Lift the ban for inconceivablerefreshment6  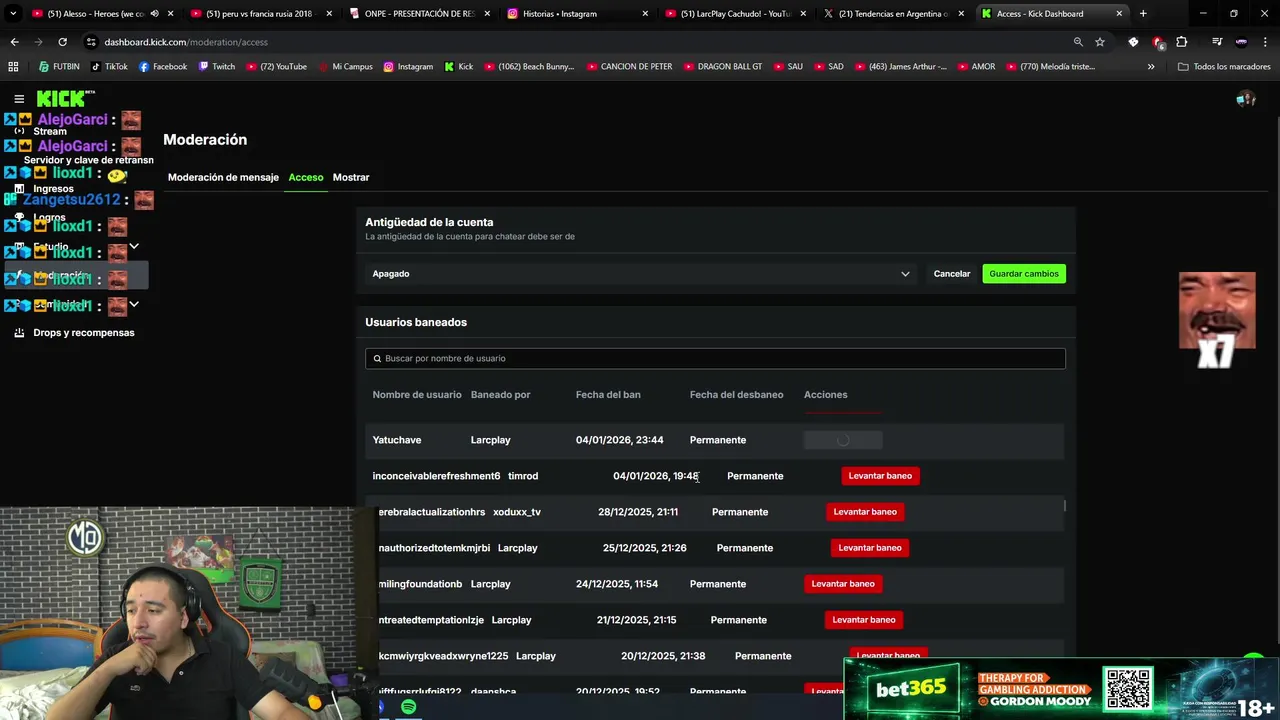pyautogui.click(x=880, y=476)
